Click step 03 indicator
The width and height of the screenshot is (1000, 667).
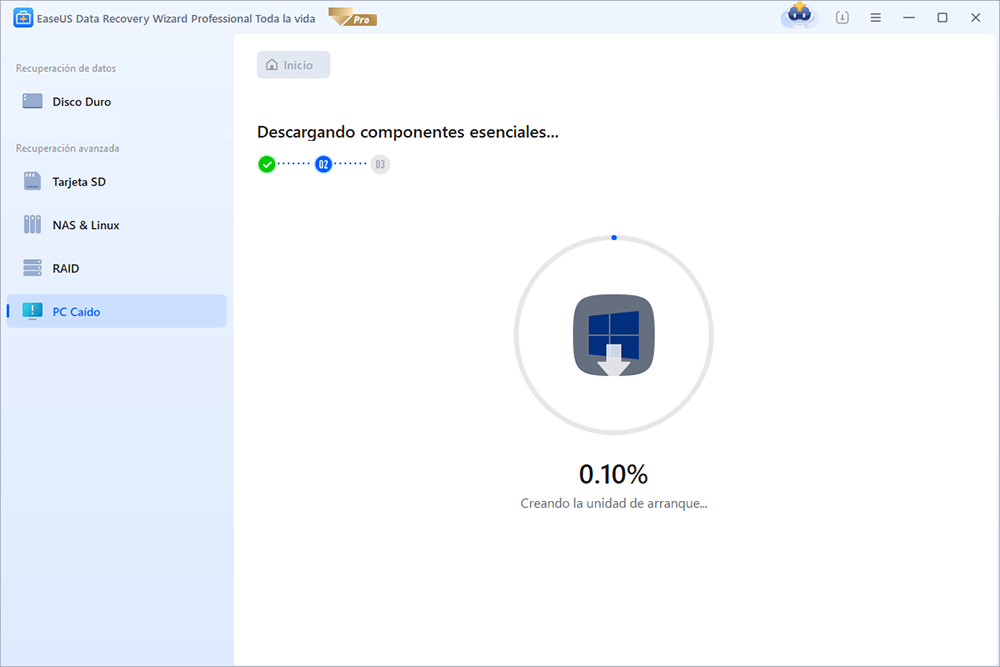point(380,165)
